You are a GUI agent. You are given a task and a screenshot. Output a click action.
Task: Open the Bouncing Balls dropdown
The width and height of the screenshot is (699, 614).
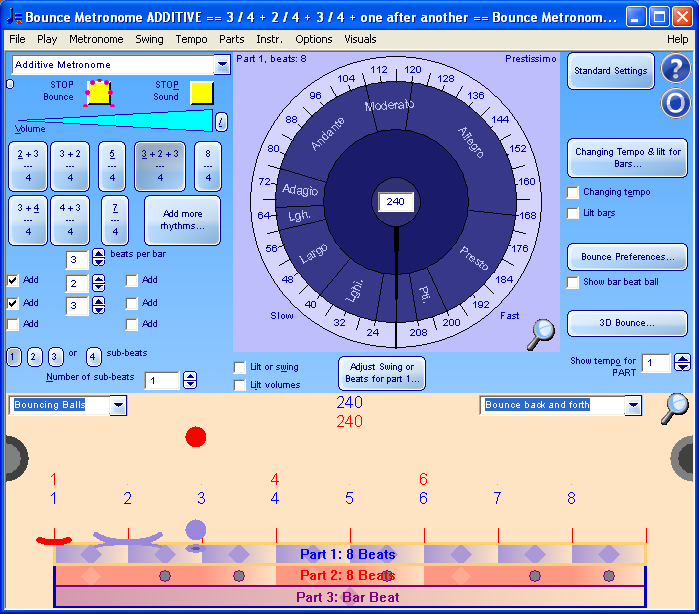click(118, 405)
